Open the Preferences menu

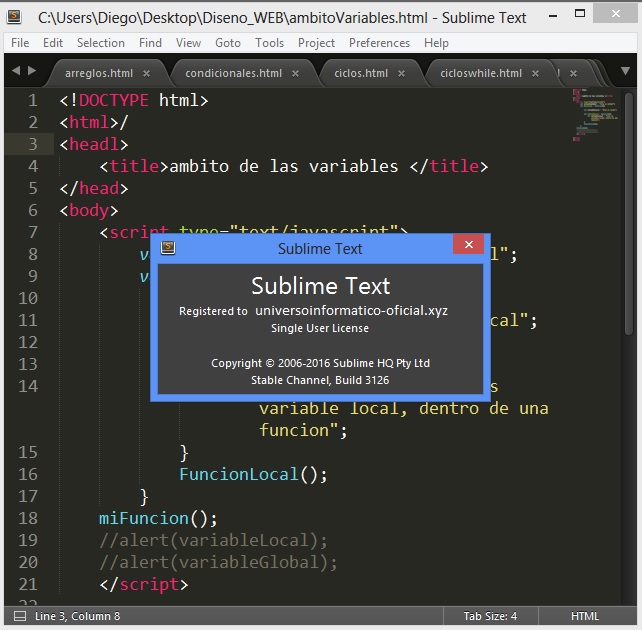click(x=379, y=43)
